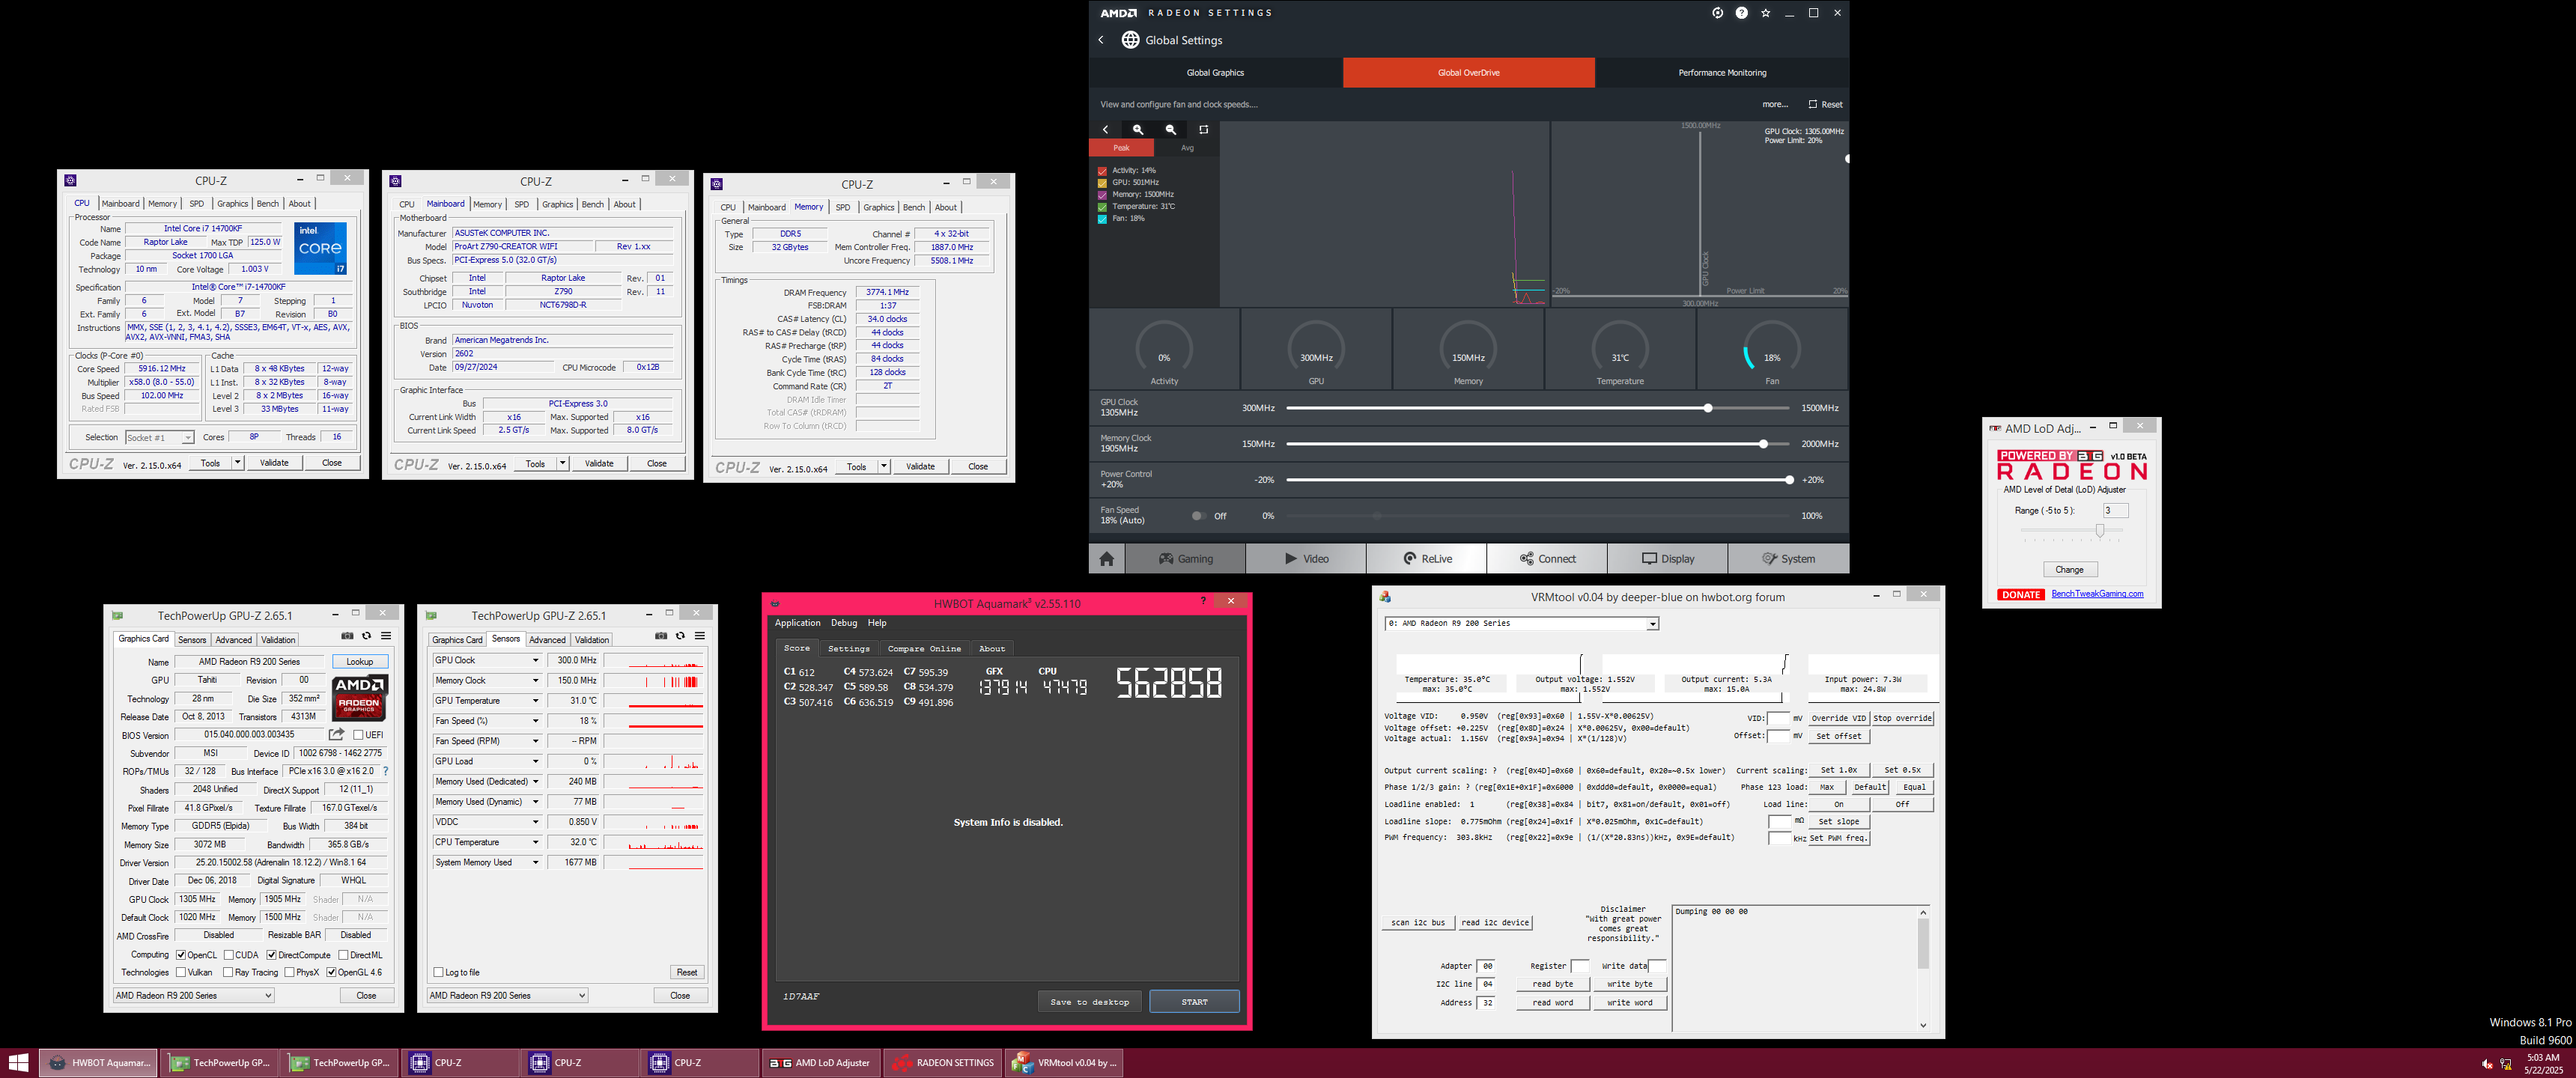Open hamburger menu in GPU-Z Graphics Card window
This screenshot has height=1078, width=2576.
[x=386, y=636]
